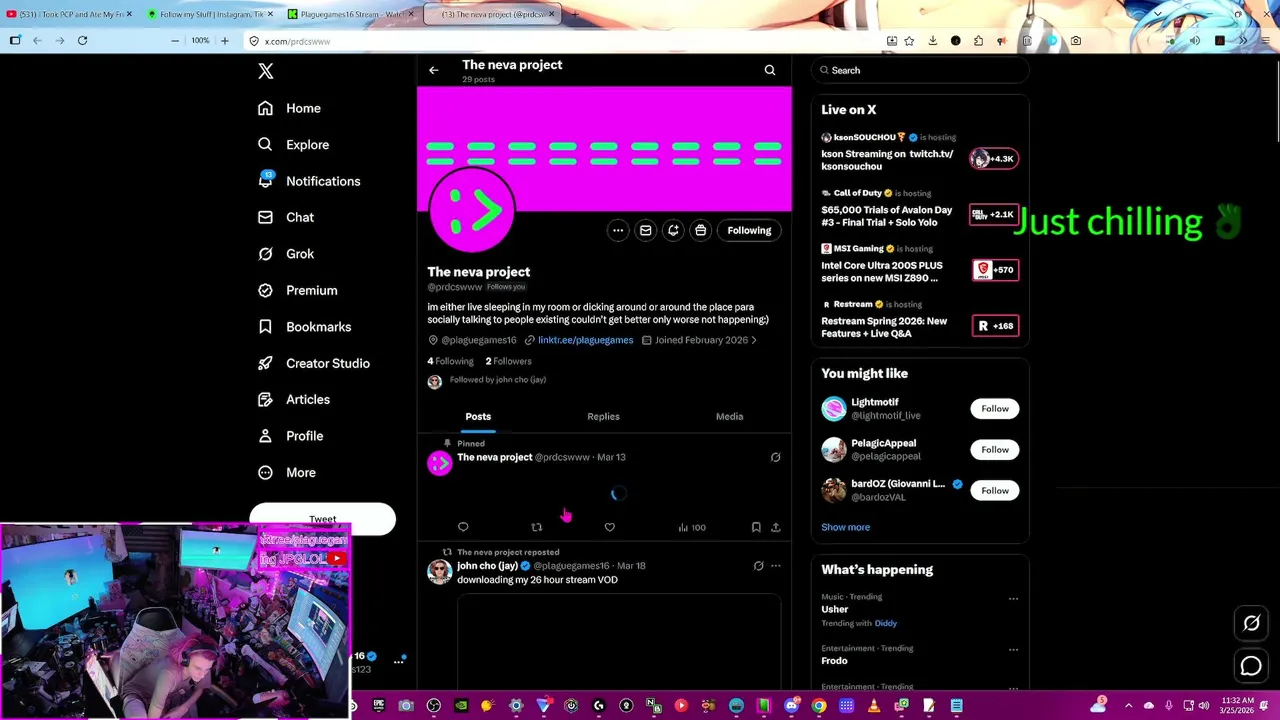Repost the pinned Mar 13 post
The width and height of the screenshot is (1280, 720).
537,527
